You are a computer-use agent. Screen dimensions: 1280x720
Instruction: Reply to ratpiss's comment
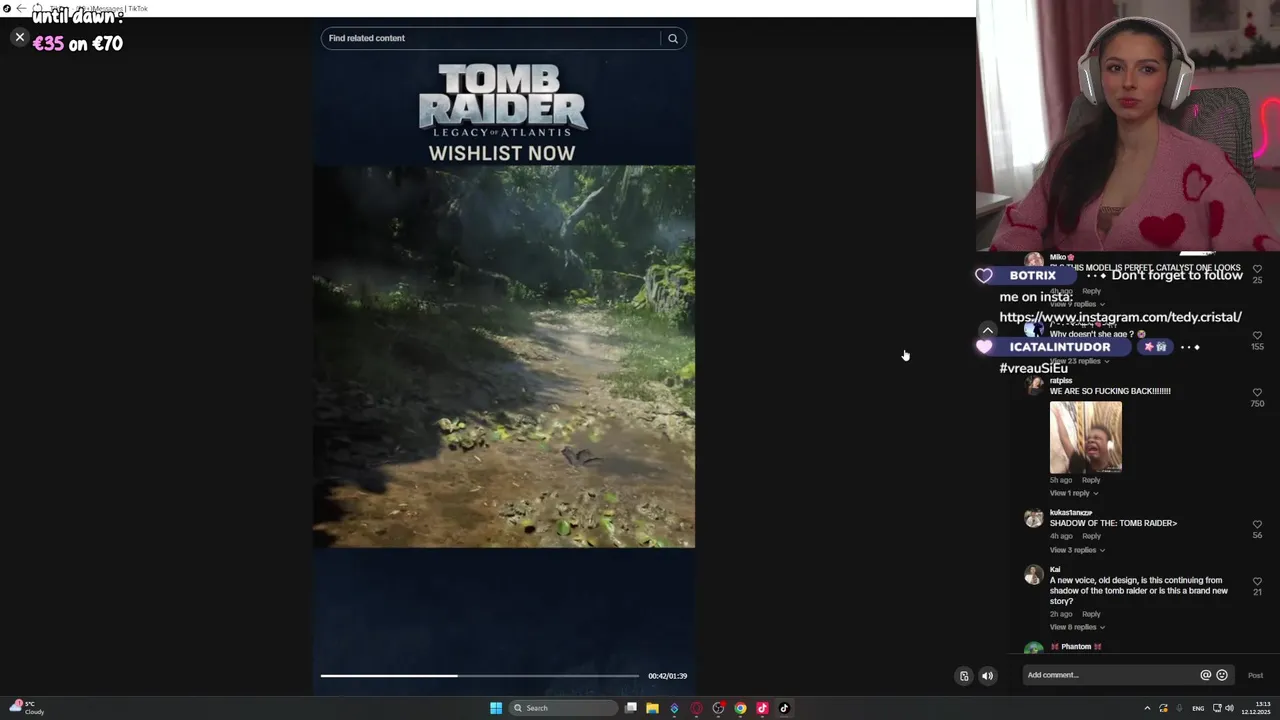pyautogui.click(x=1091, y=480)
